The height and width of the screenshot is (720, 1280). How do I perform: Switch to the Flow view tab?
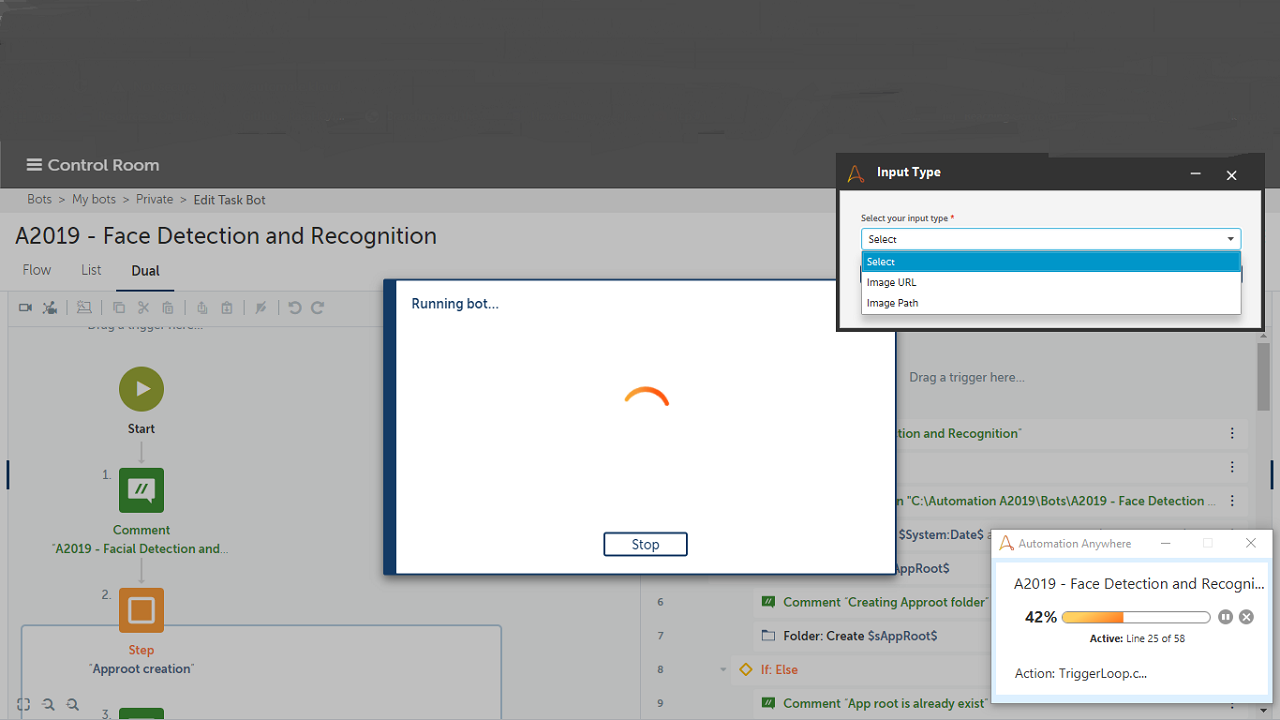pos(37,270)
